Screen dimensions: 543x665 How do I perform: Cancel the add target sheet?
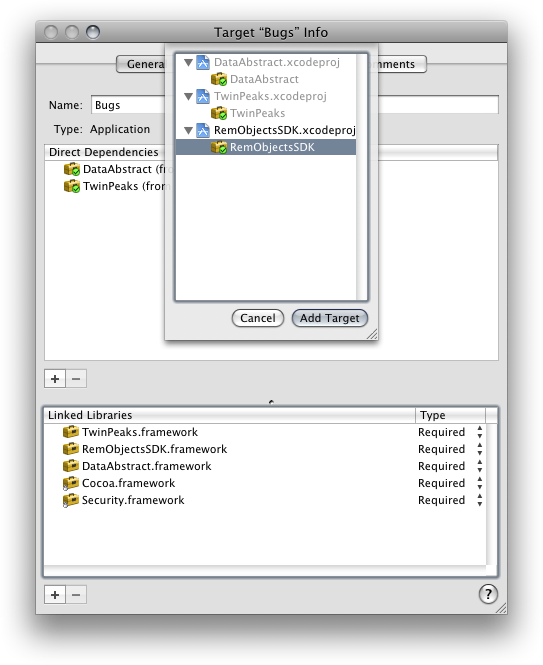(x=258, y=318)
